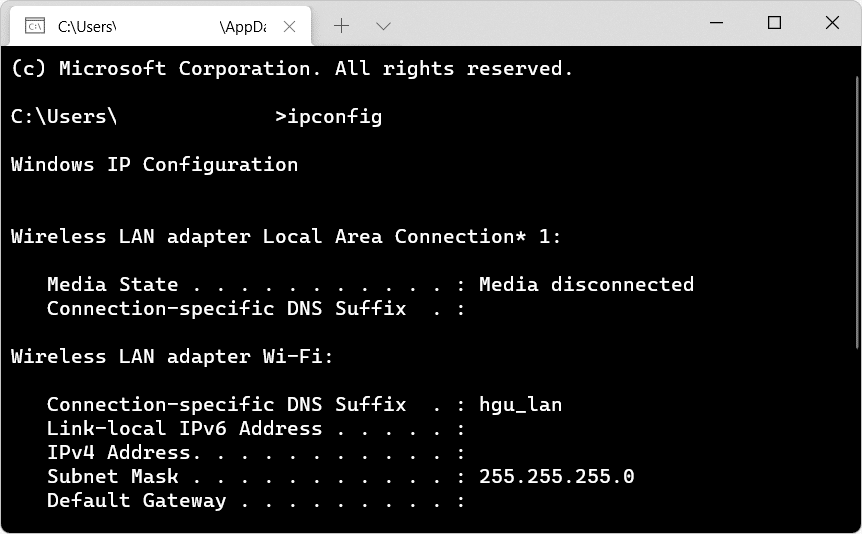Click the hgu_lan DNS suffix value
This screenshot has height=534, width=862.
(520, 405)
